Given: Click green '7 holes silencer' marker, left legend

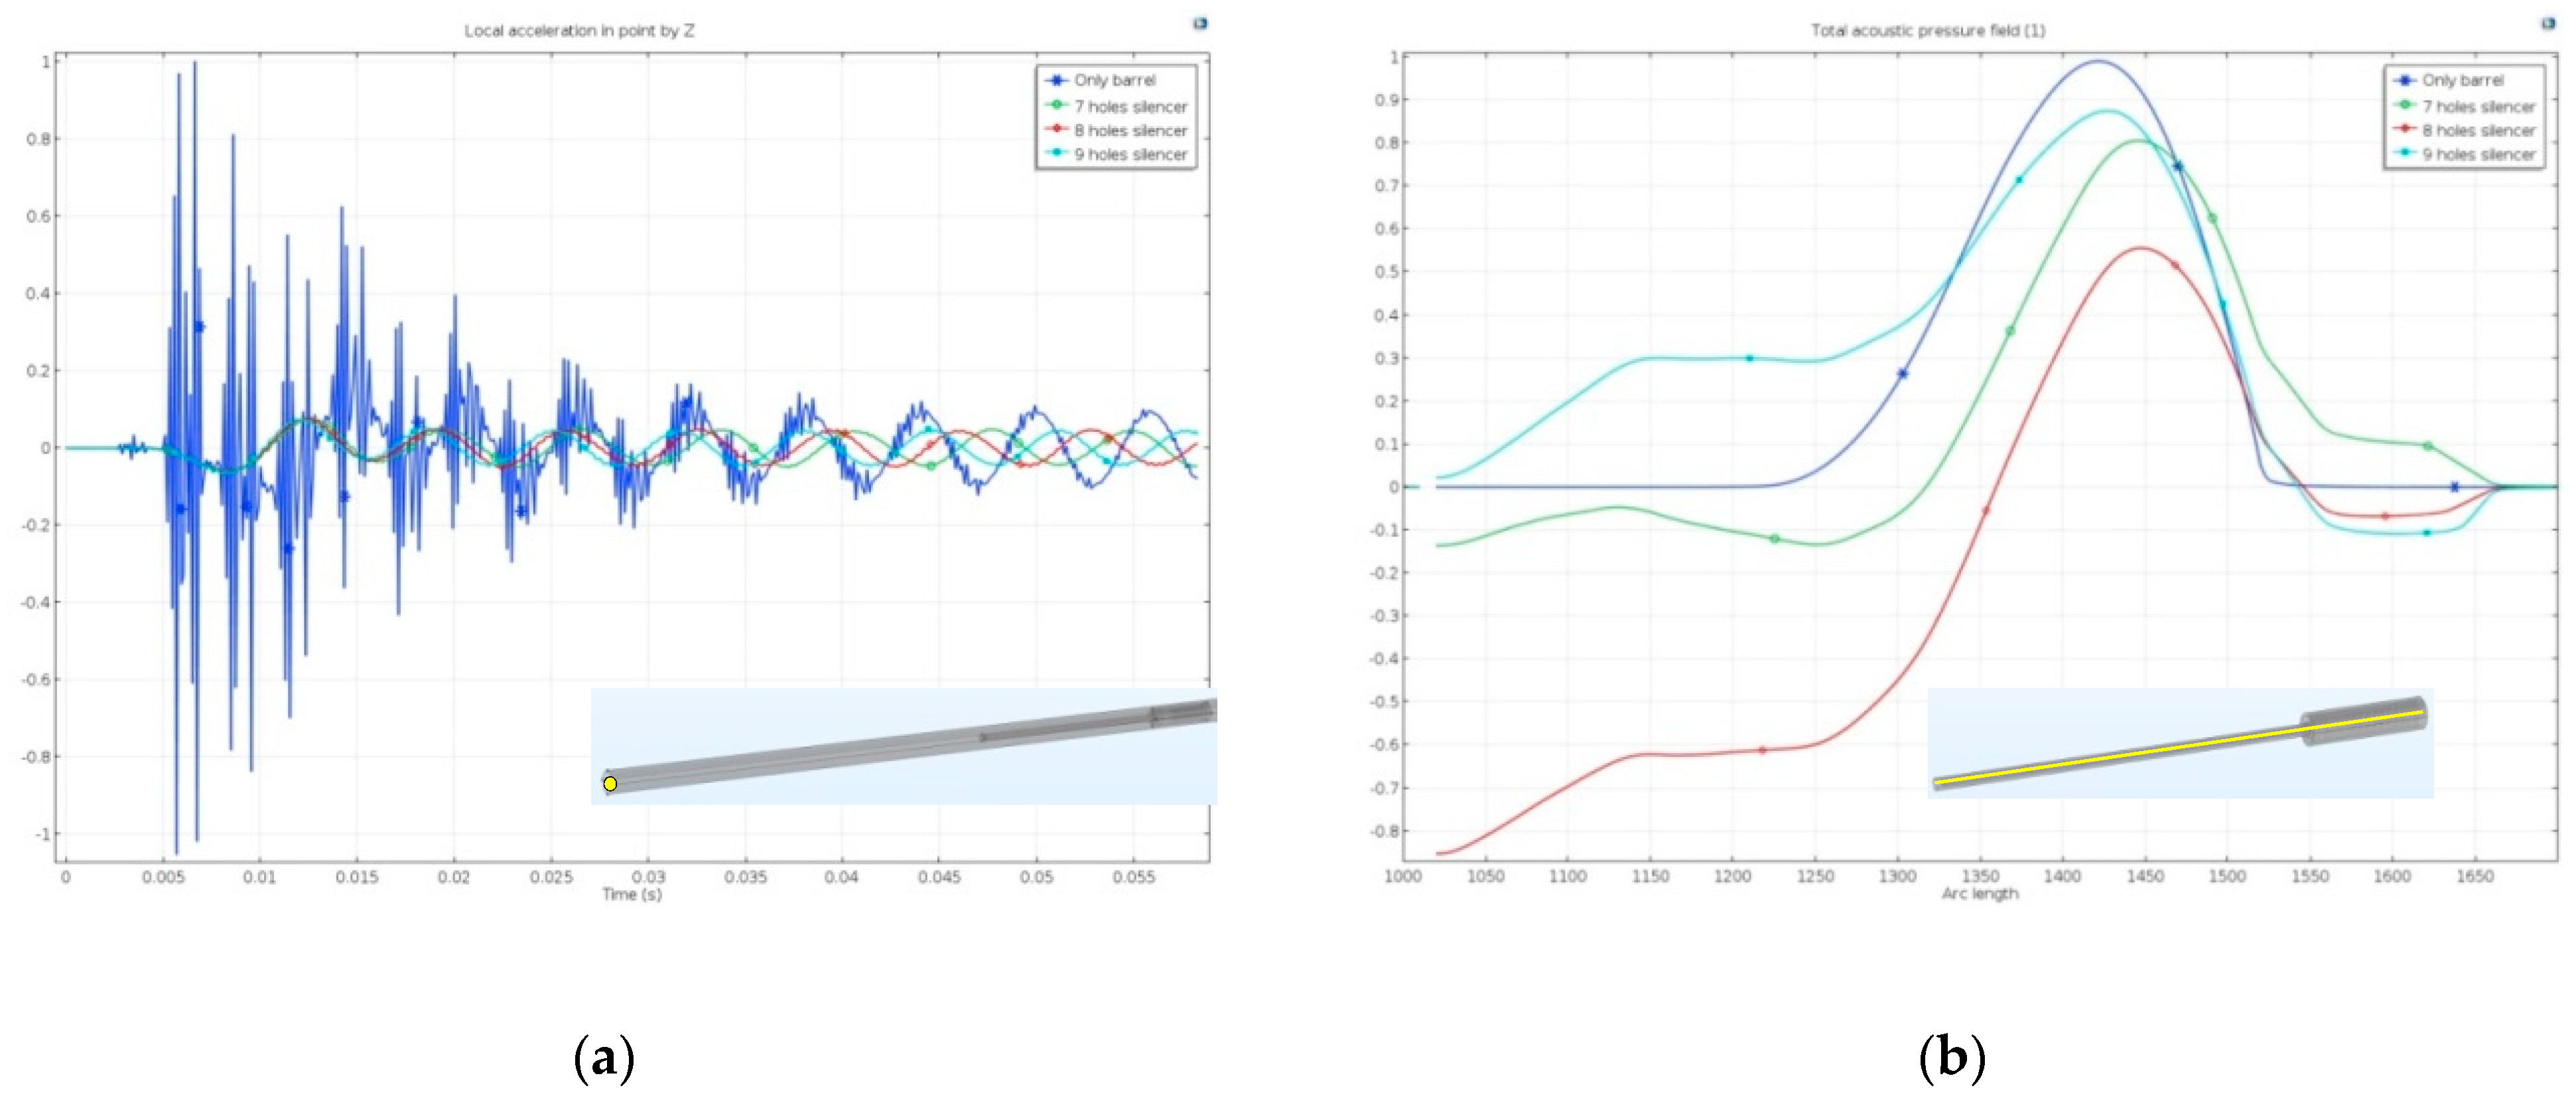Looking at the screenshot, I should click(x=1056, y=105).
